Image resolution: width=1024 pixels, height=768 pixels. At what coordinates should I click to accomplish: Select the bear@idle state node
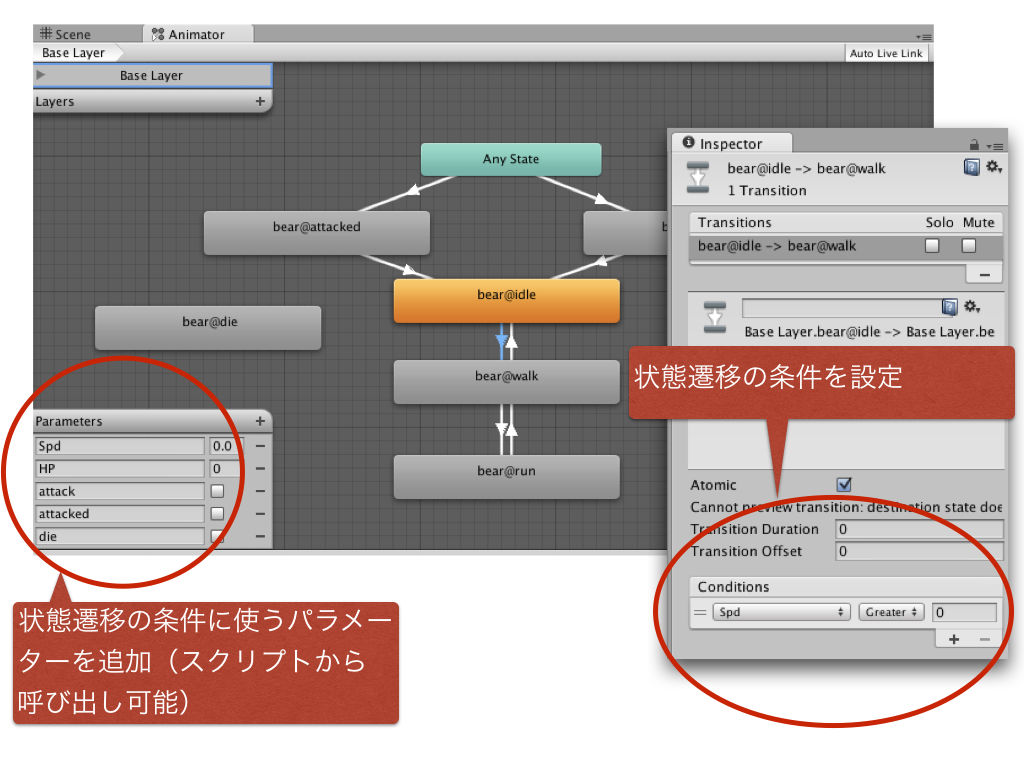pyautogui.click(x=506, y=300)
